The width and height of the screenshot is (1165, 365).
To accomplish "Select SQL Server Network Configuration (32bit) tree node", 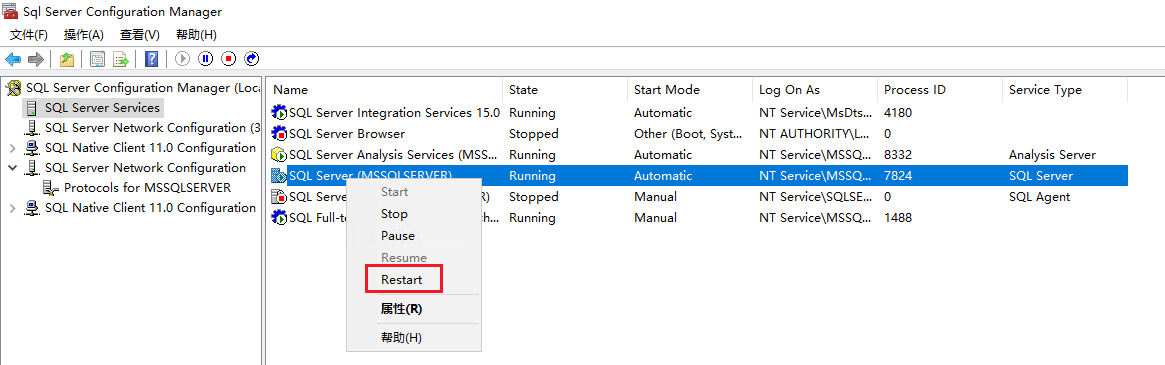I will [152, 128].
